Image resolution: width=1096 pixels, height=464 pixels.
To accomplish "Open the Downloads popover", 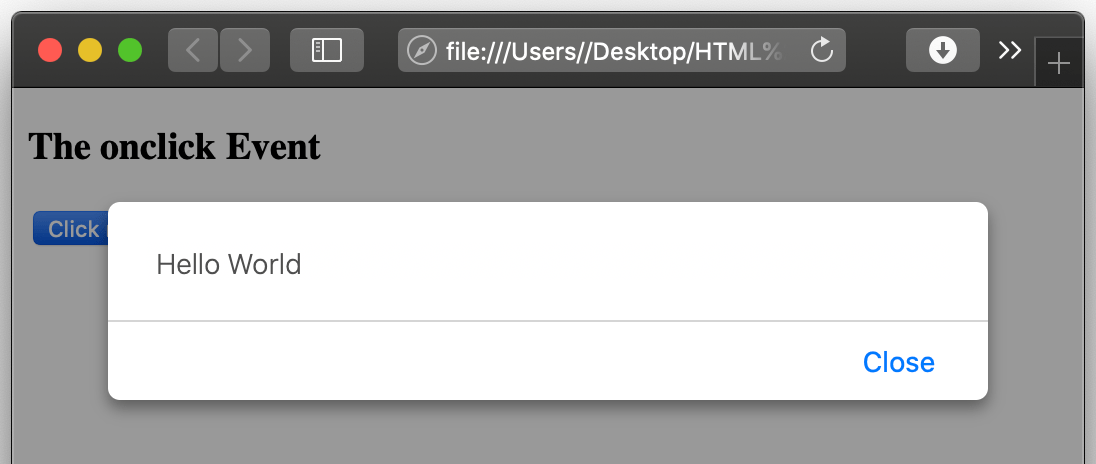I will coord(942,50).
